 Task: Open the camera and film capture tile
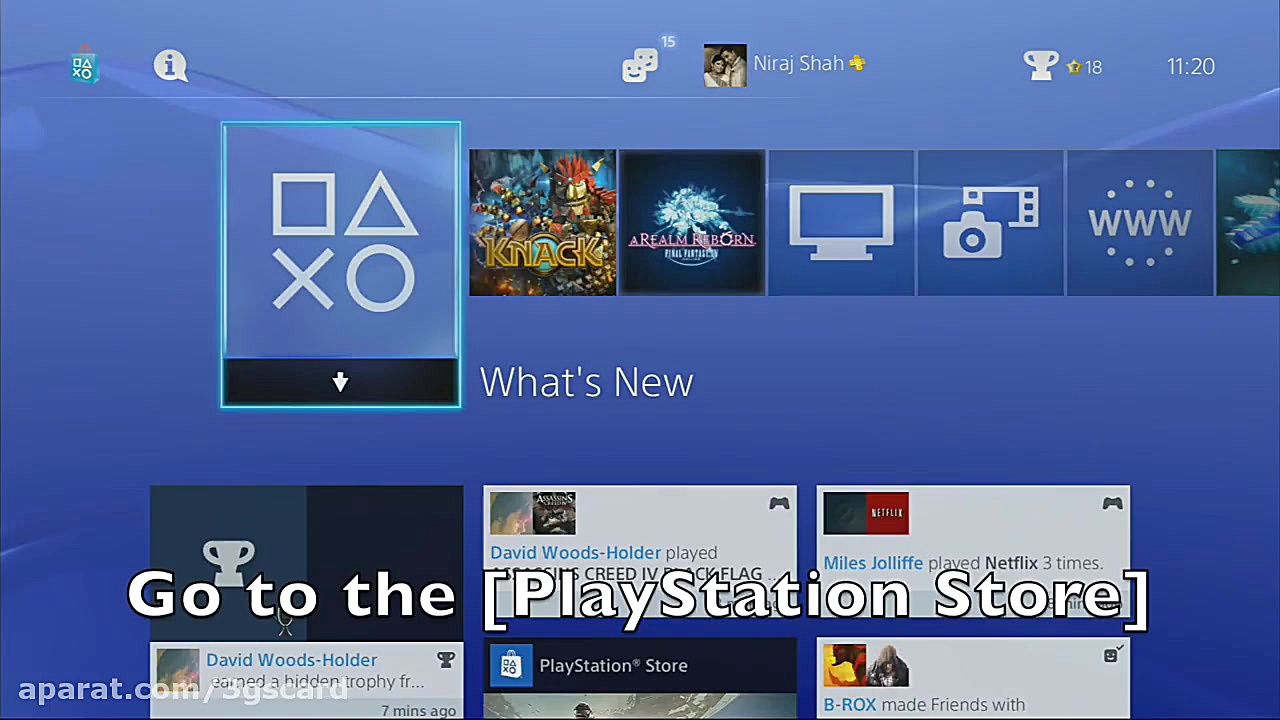click(x=990, y=223)
